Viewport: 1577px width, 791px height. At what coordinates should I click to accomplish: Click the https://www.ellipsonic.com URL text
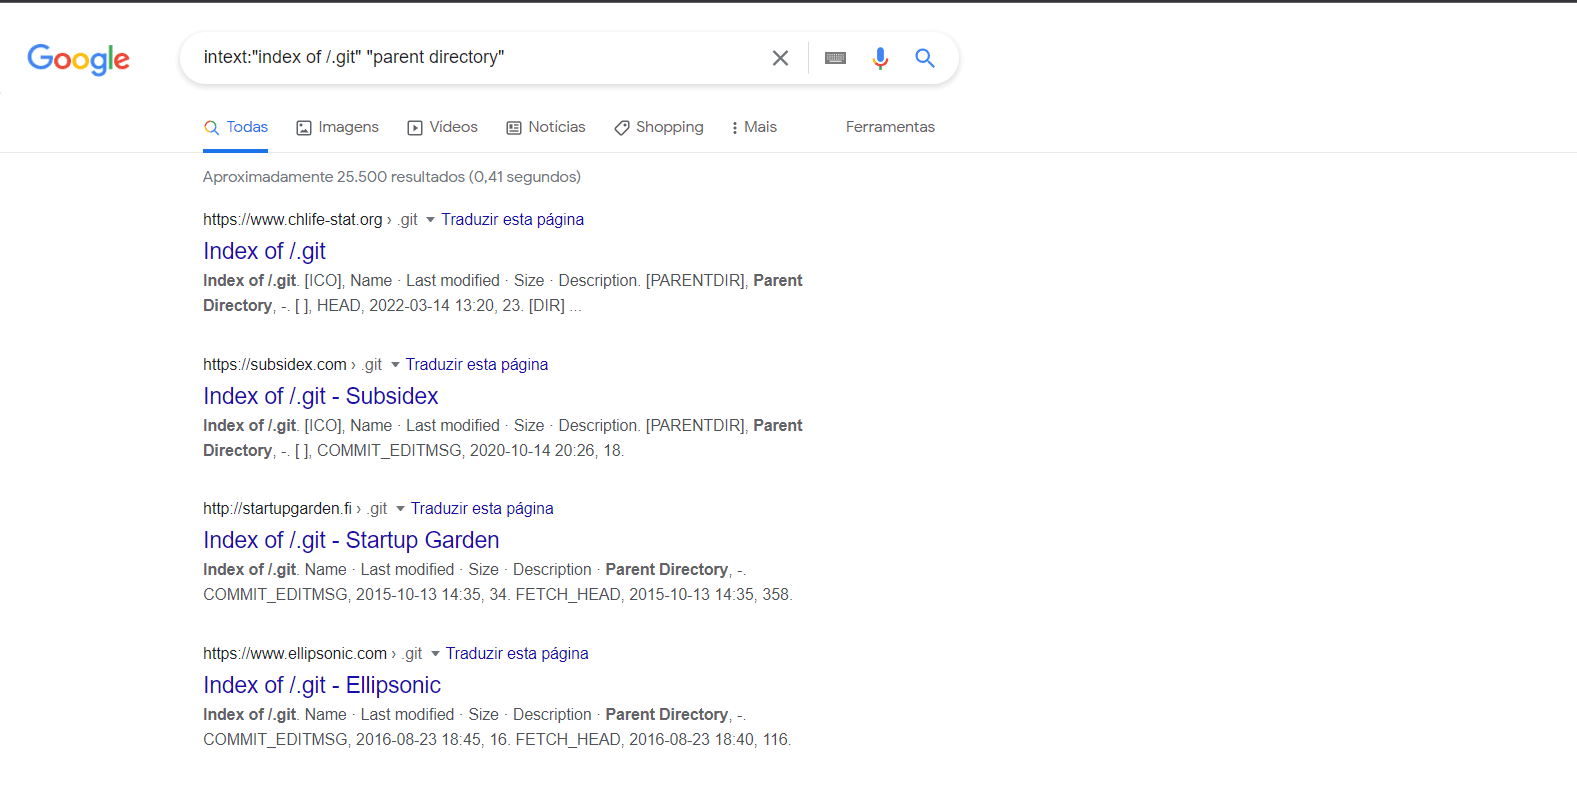295,654
